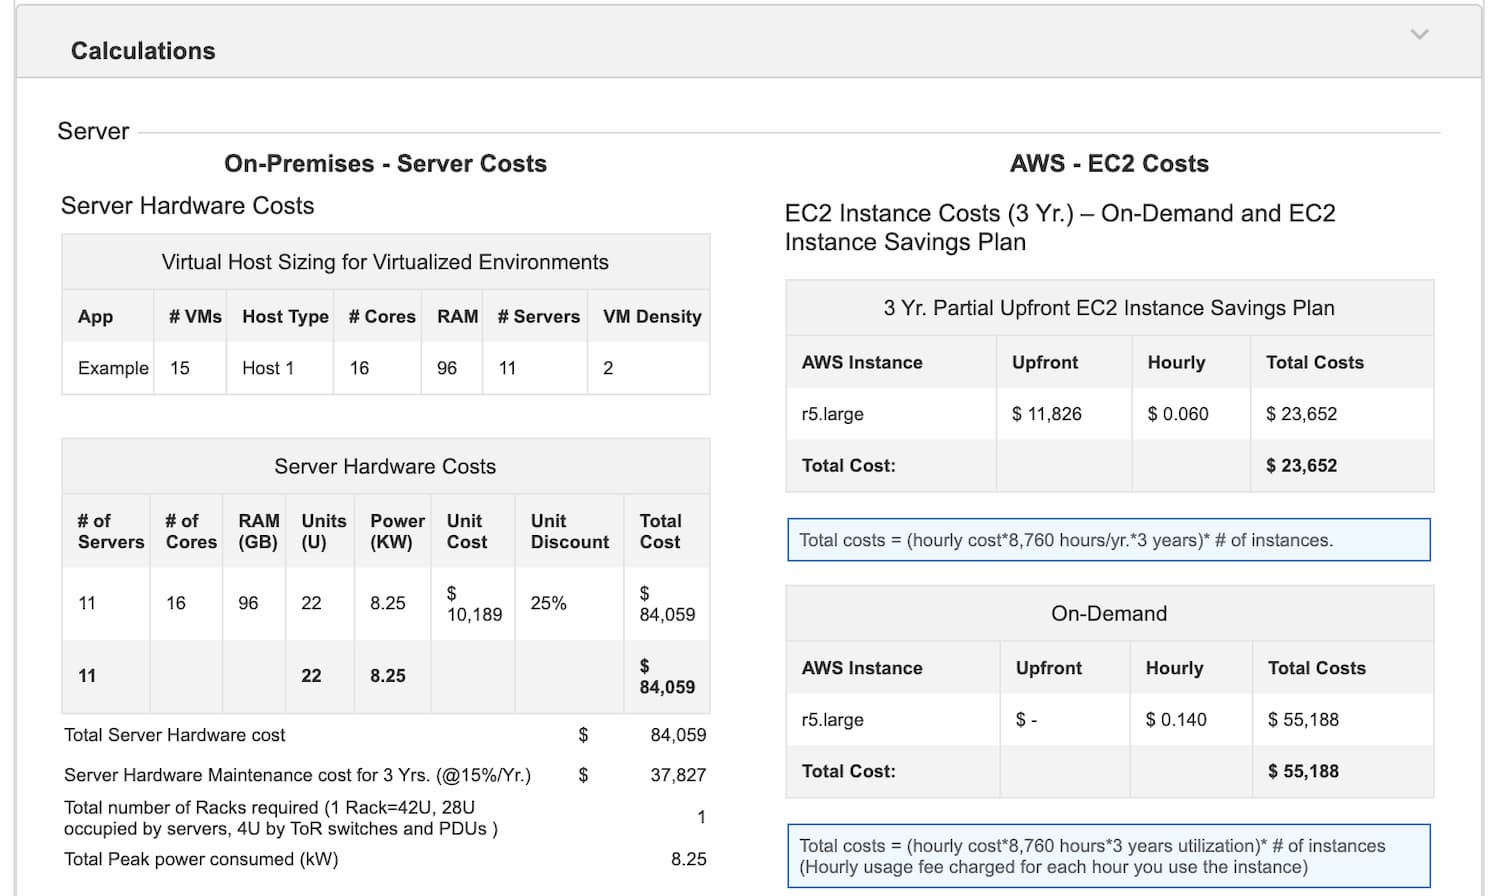The image size is (1500, 896).
Task: Click the 'Unit Cost' column header
Action: (x=467, y=531)
